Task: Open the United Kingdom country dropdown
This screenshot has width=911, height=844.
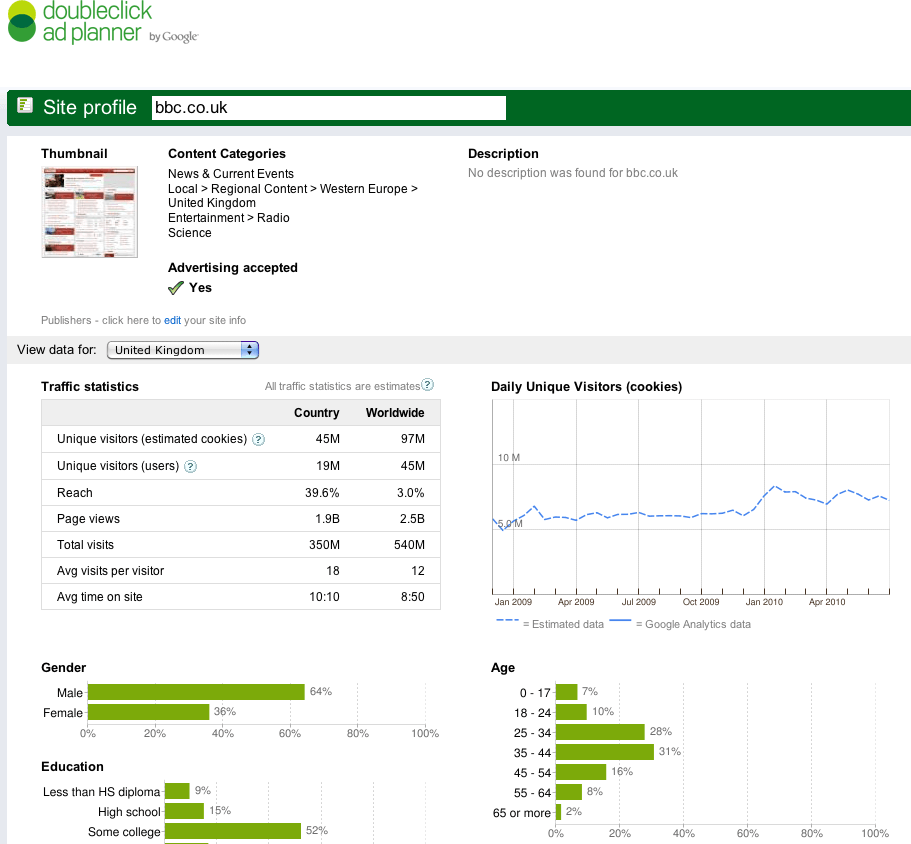Action: tap(182, 350)
